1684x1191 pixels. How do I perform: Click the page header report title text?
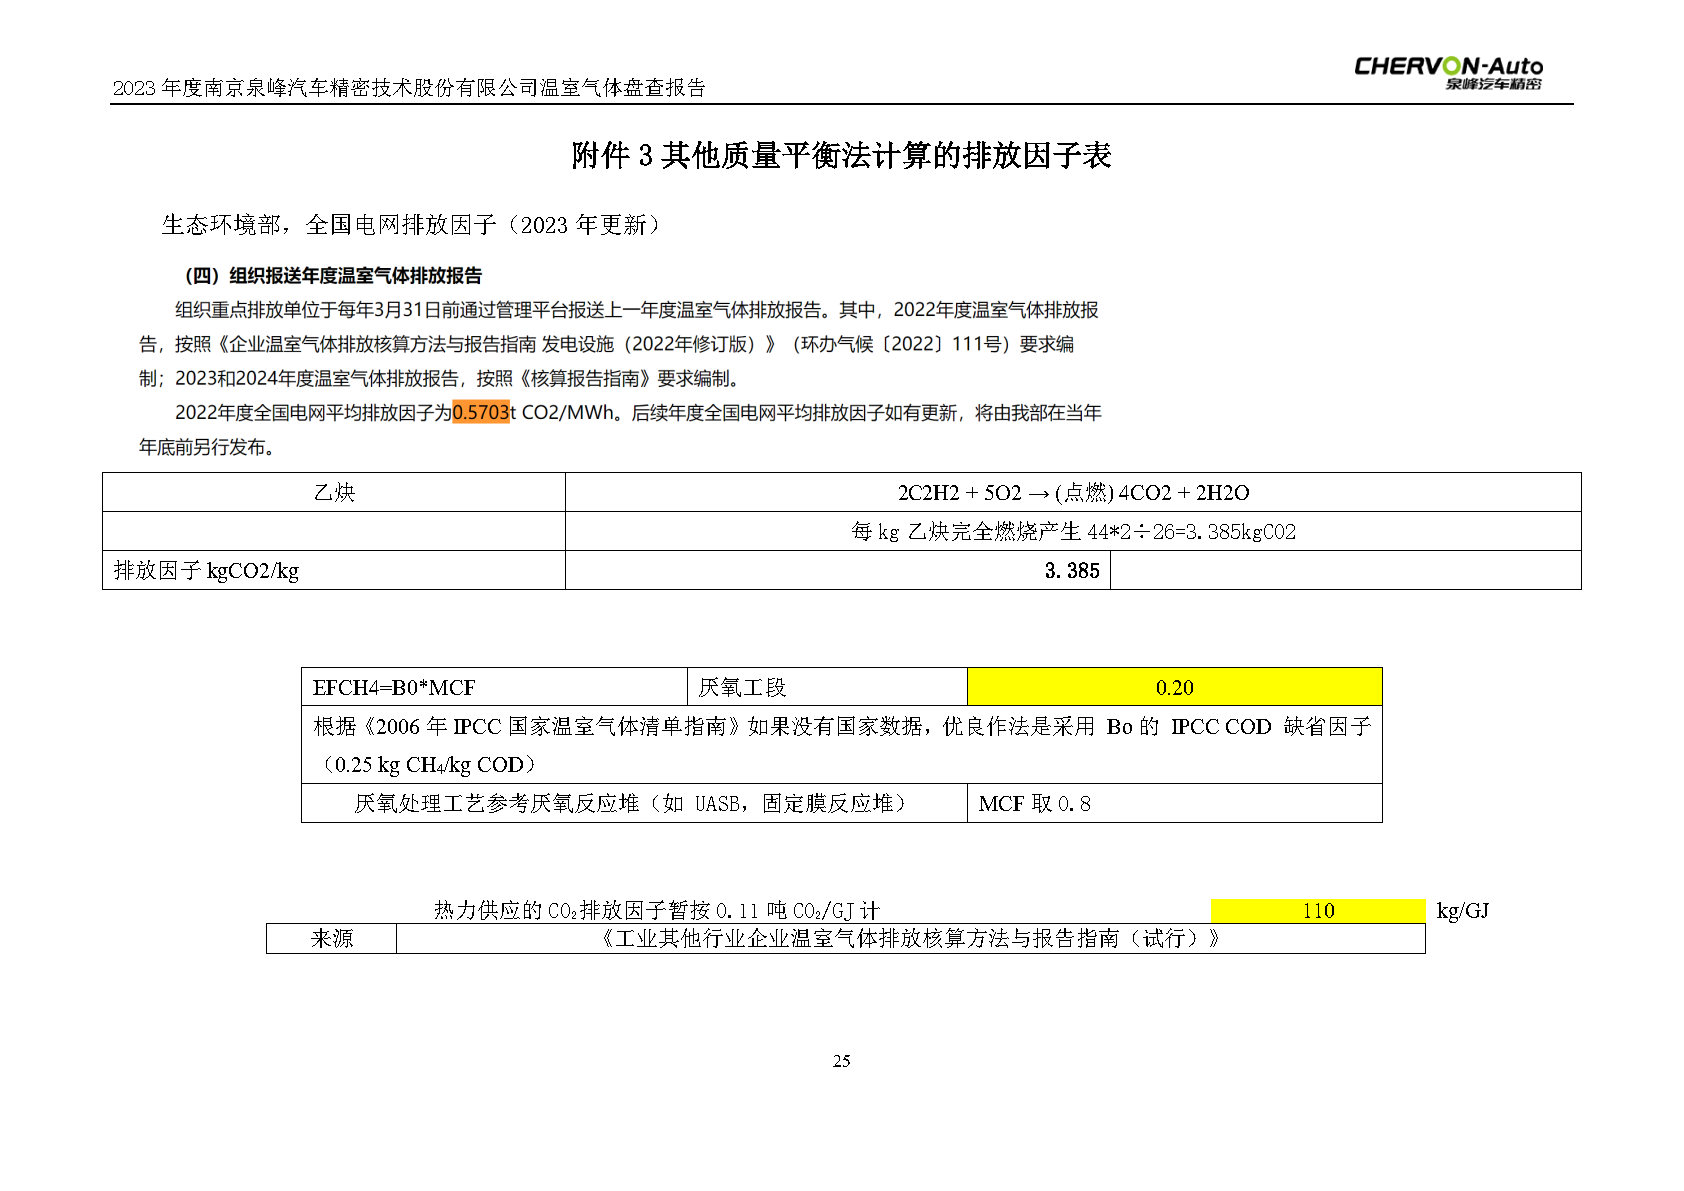pyautogui.click(x=409, y=88)
